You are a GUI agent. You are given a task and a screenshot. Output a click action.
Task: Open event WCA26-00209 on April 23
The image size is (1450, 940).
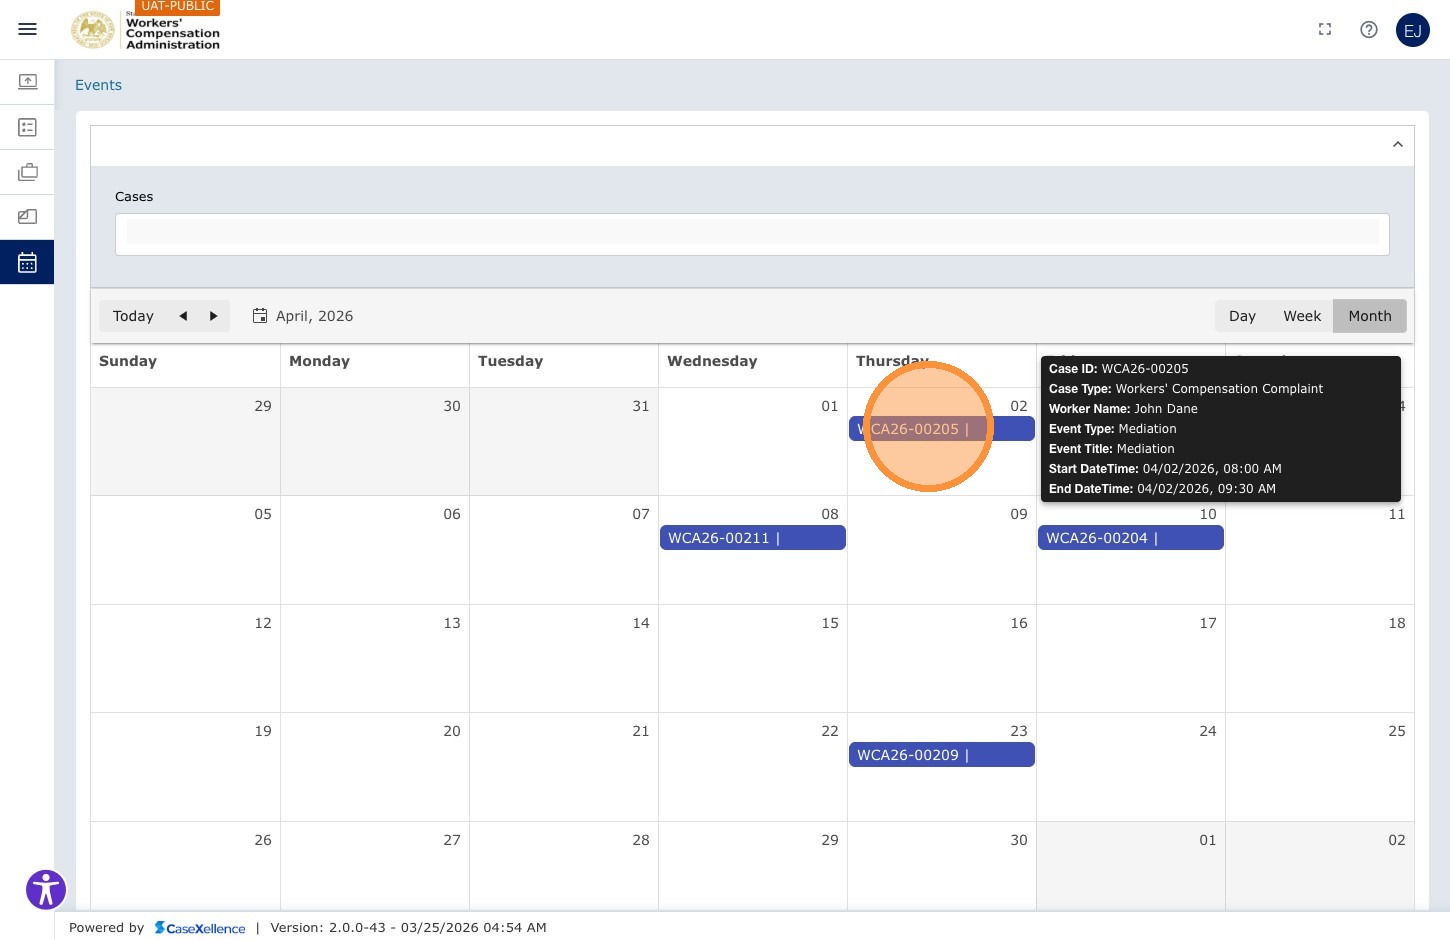tap(941, 755)
